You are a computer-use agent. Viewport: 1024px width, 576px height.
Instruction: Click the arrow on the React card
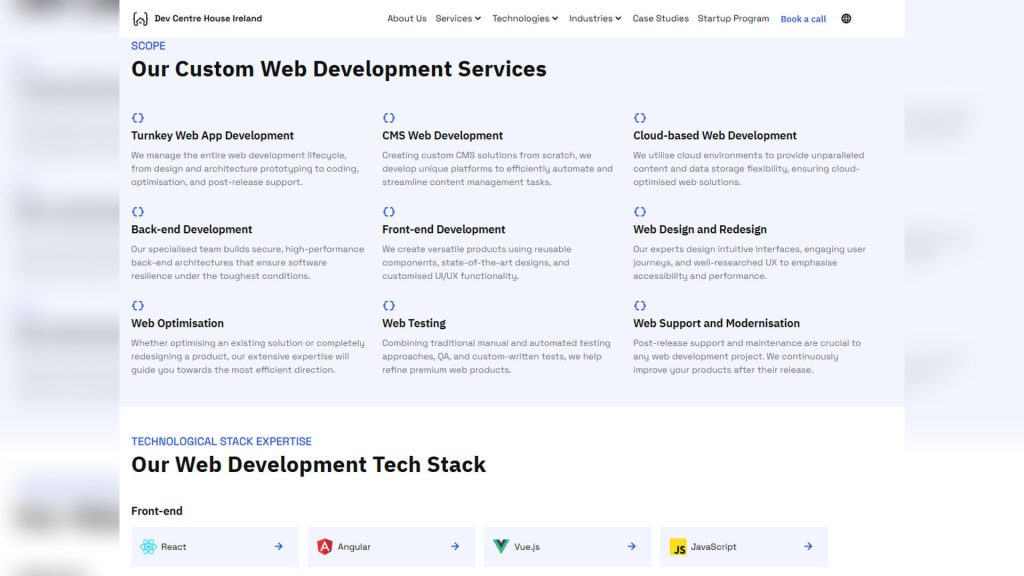[279, 547]
